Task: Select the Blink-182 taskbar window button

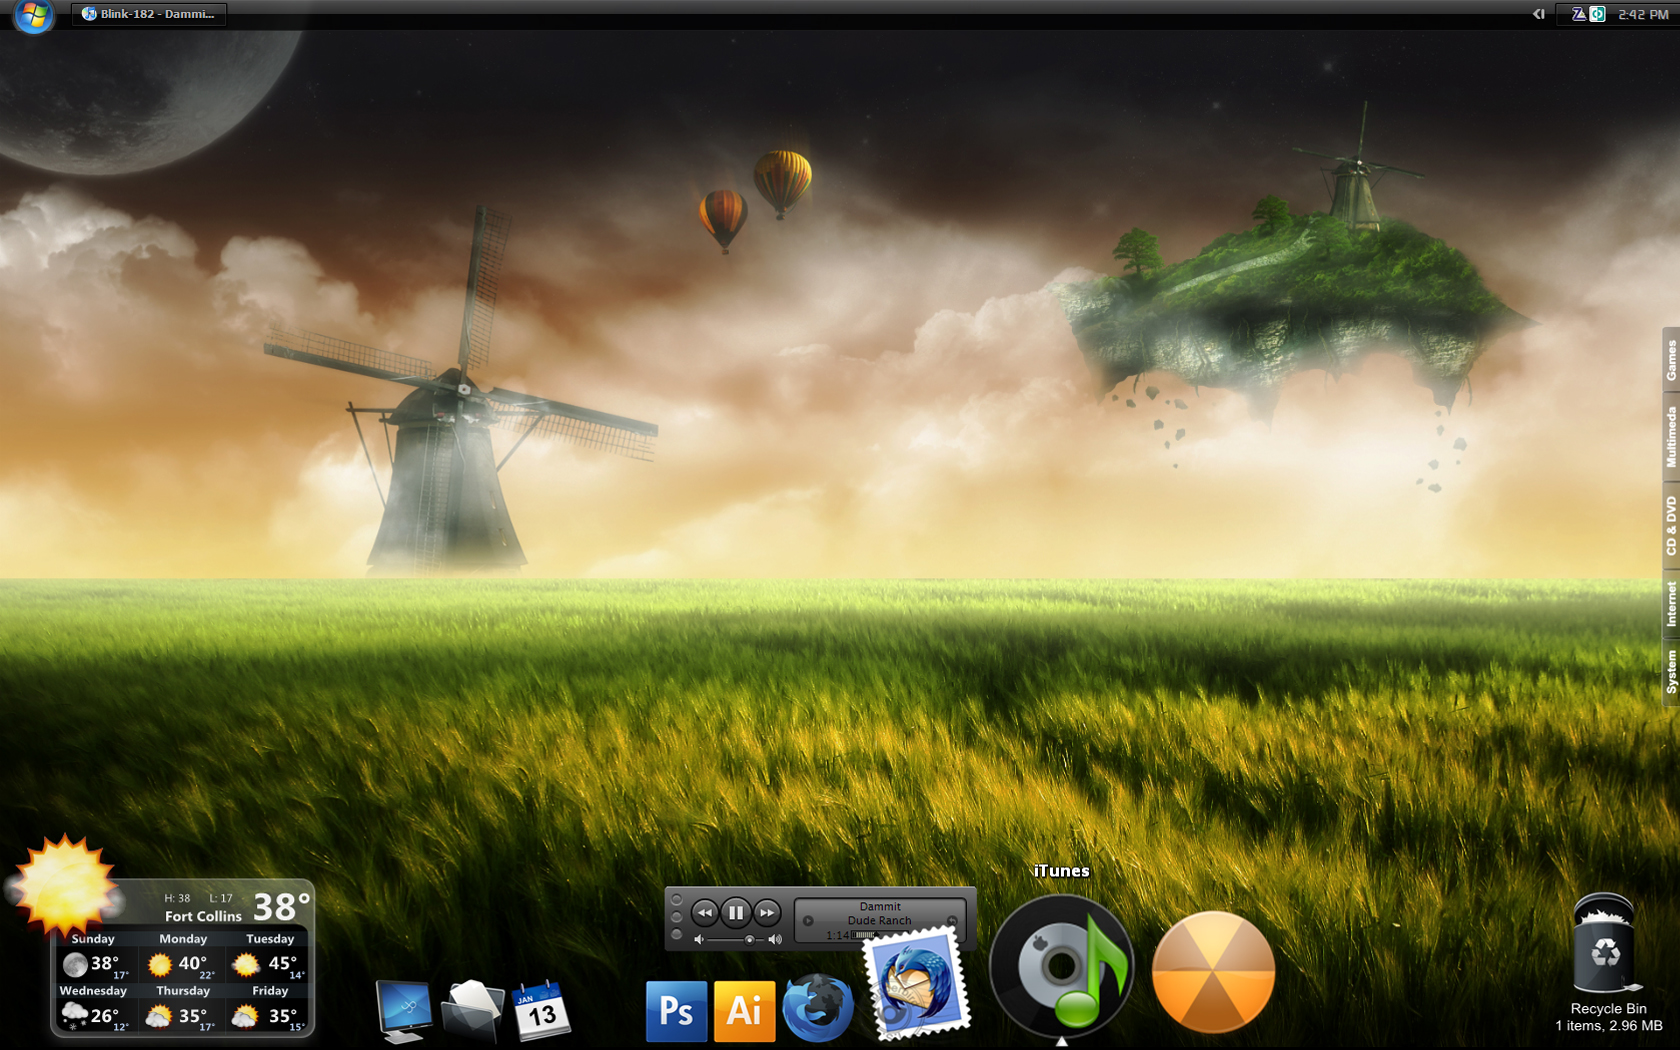Action: pos(149,14)
